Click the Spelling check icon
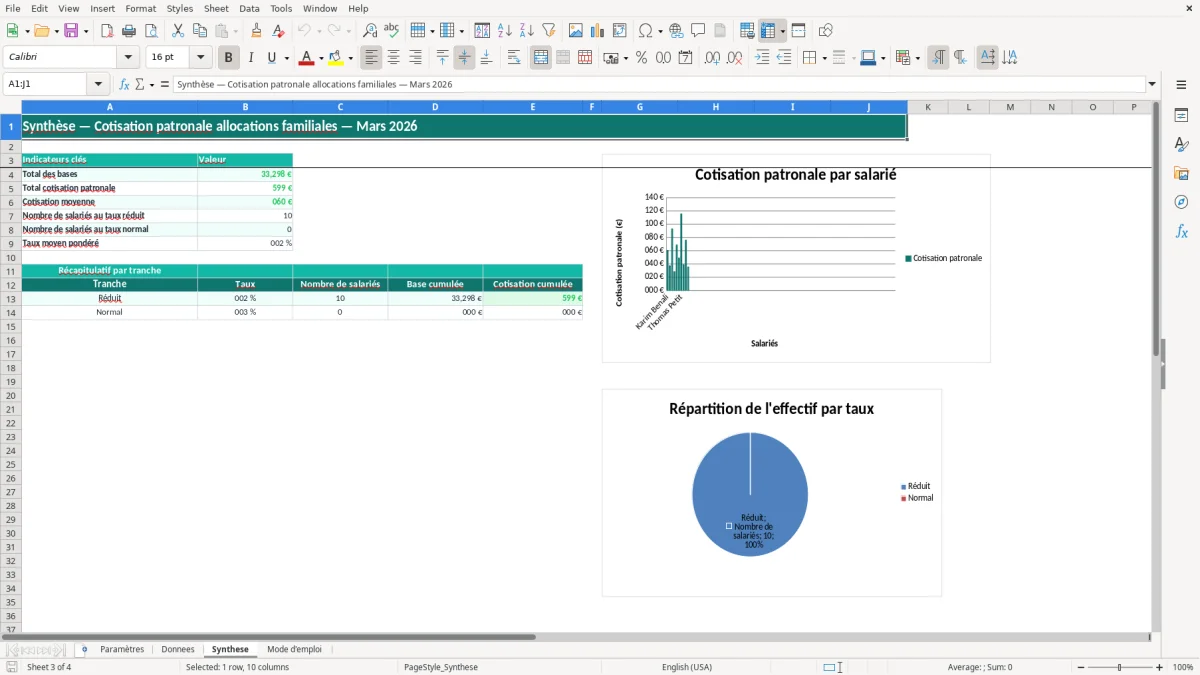 [392, 31]
